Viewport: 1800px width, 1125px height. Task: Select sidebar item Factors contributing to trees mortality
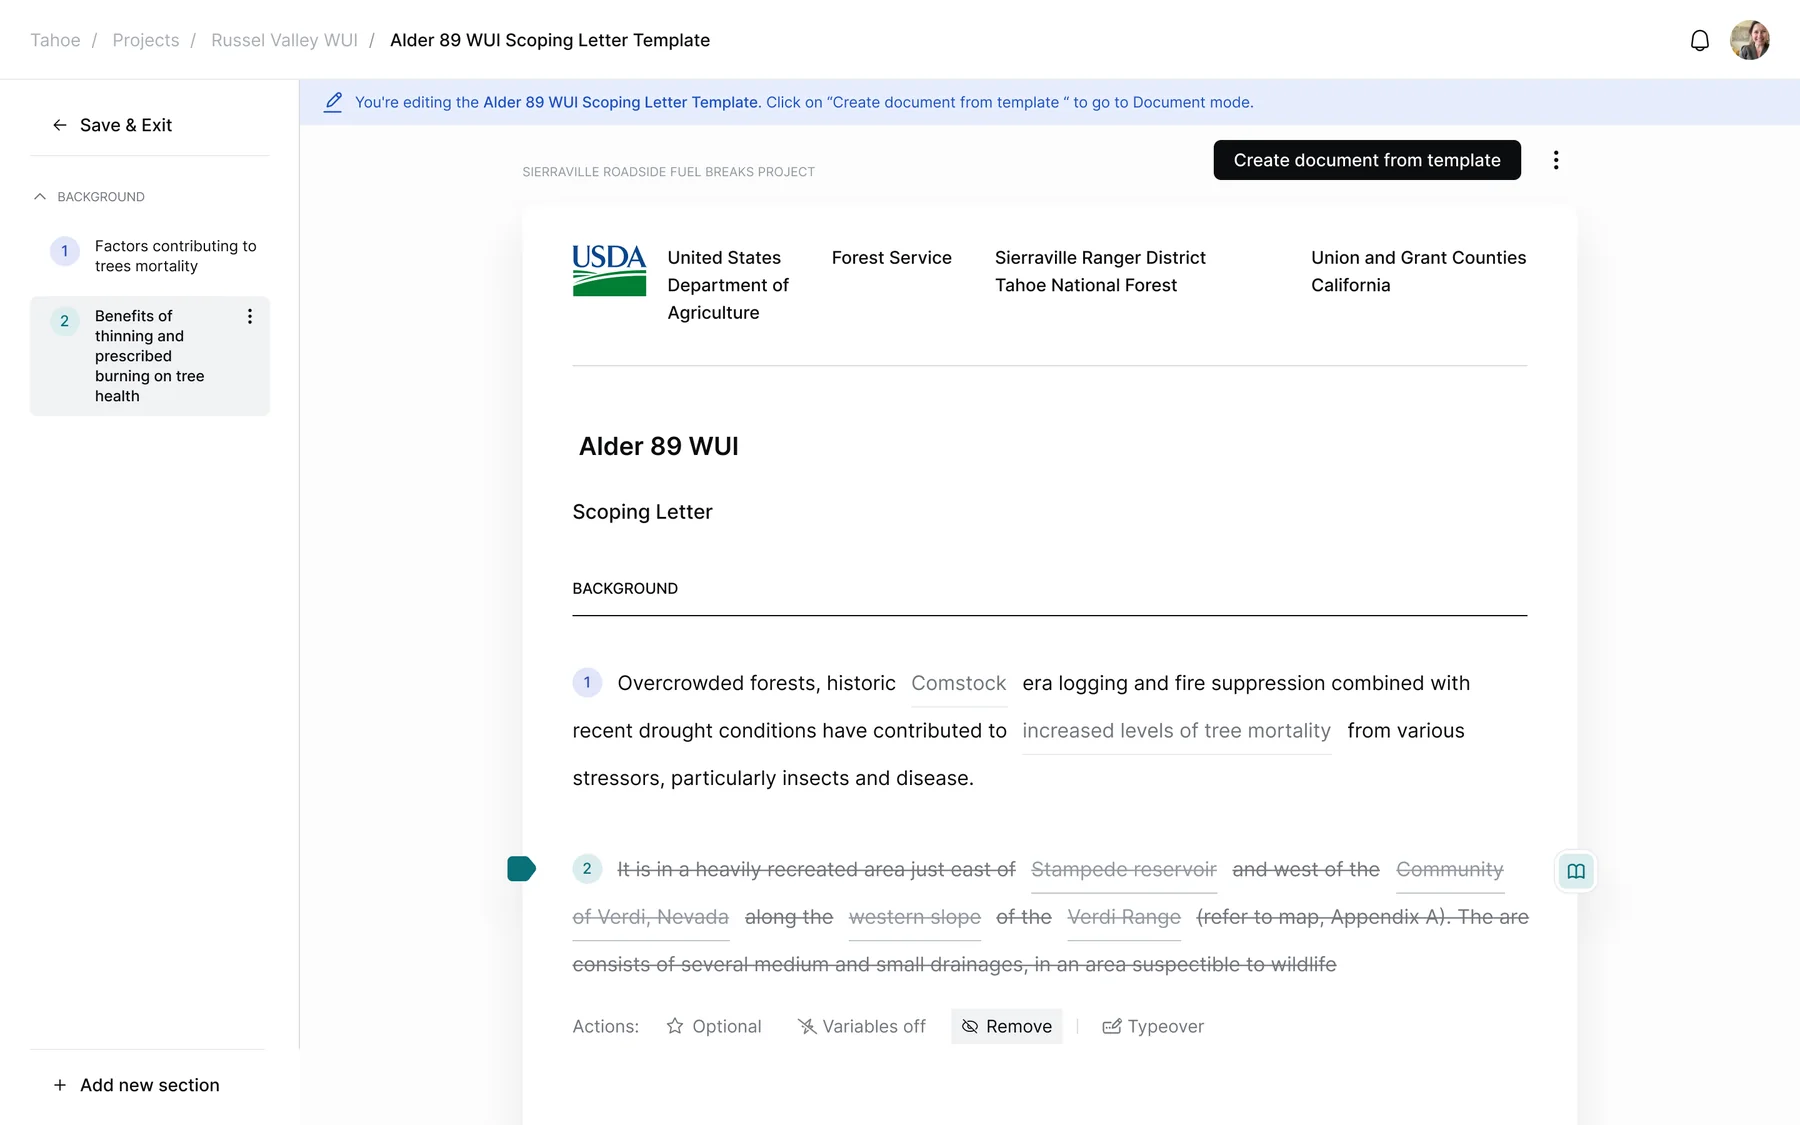[150, 256]
